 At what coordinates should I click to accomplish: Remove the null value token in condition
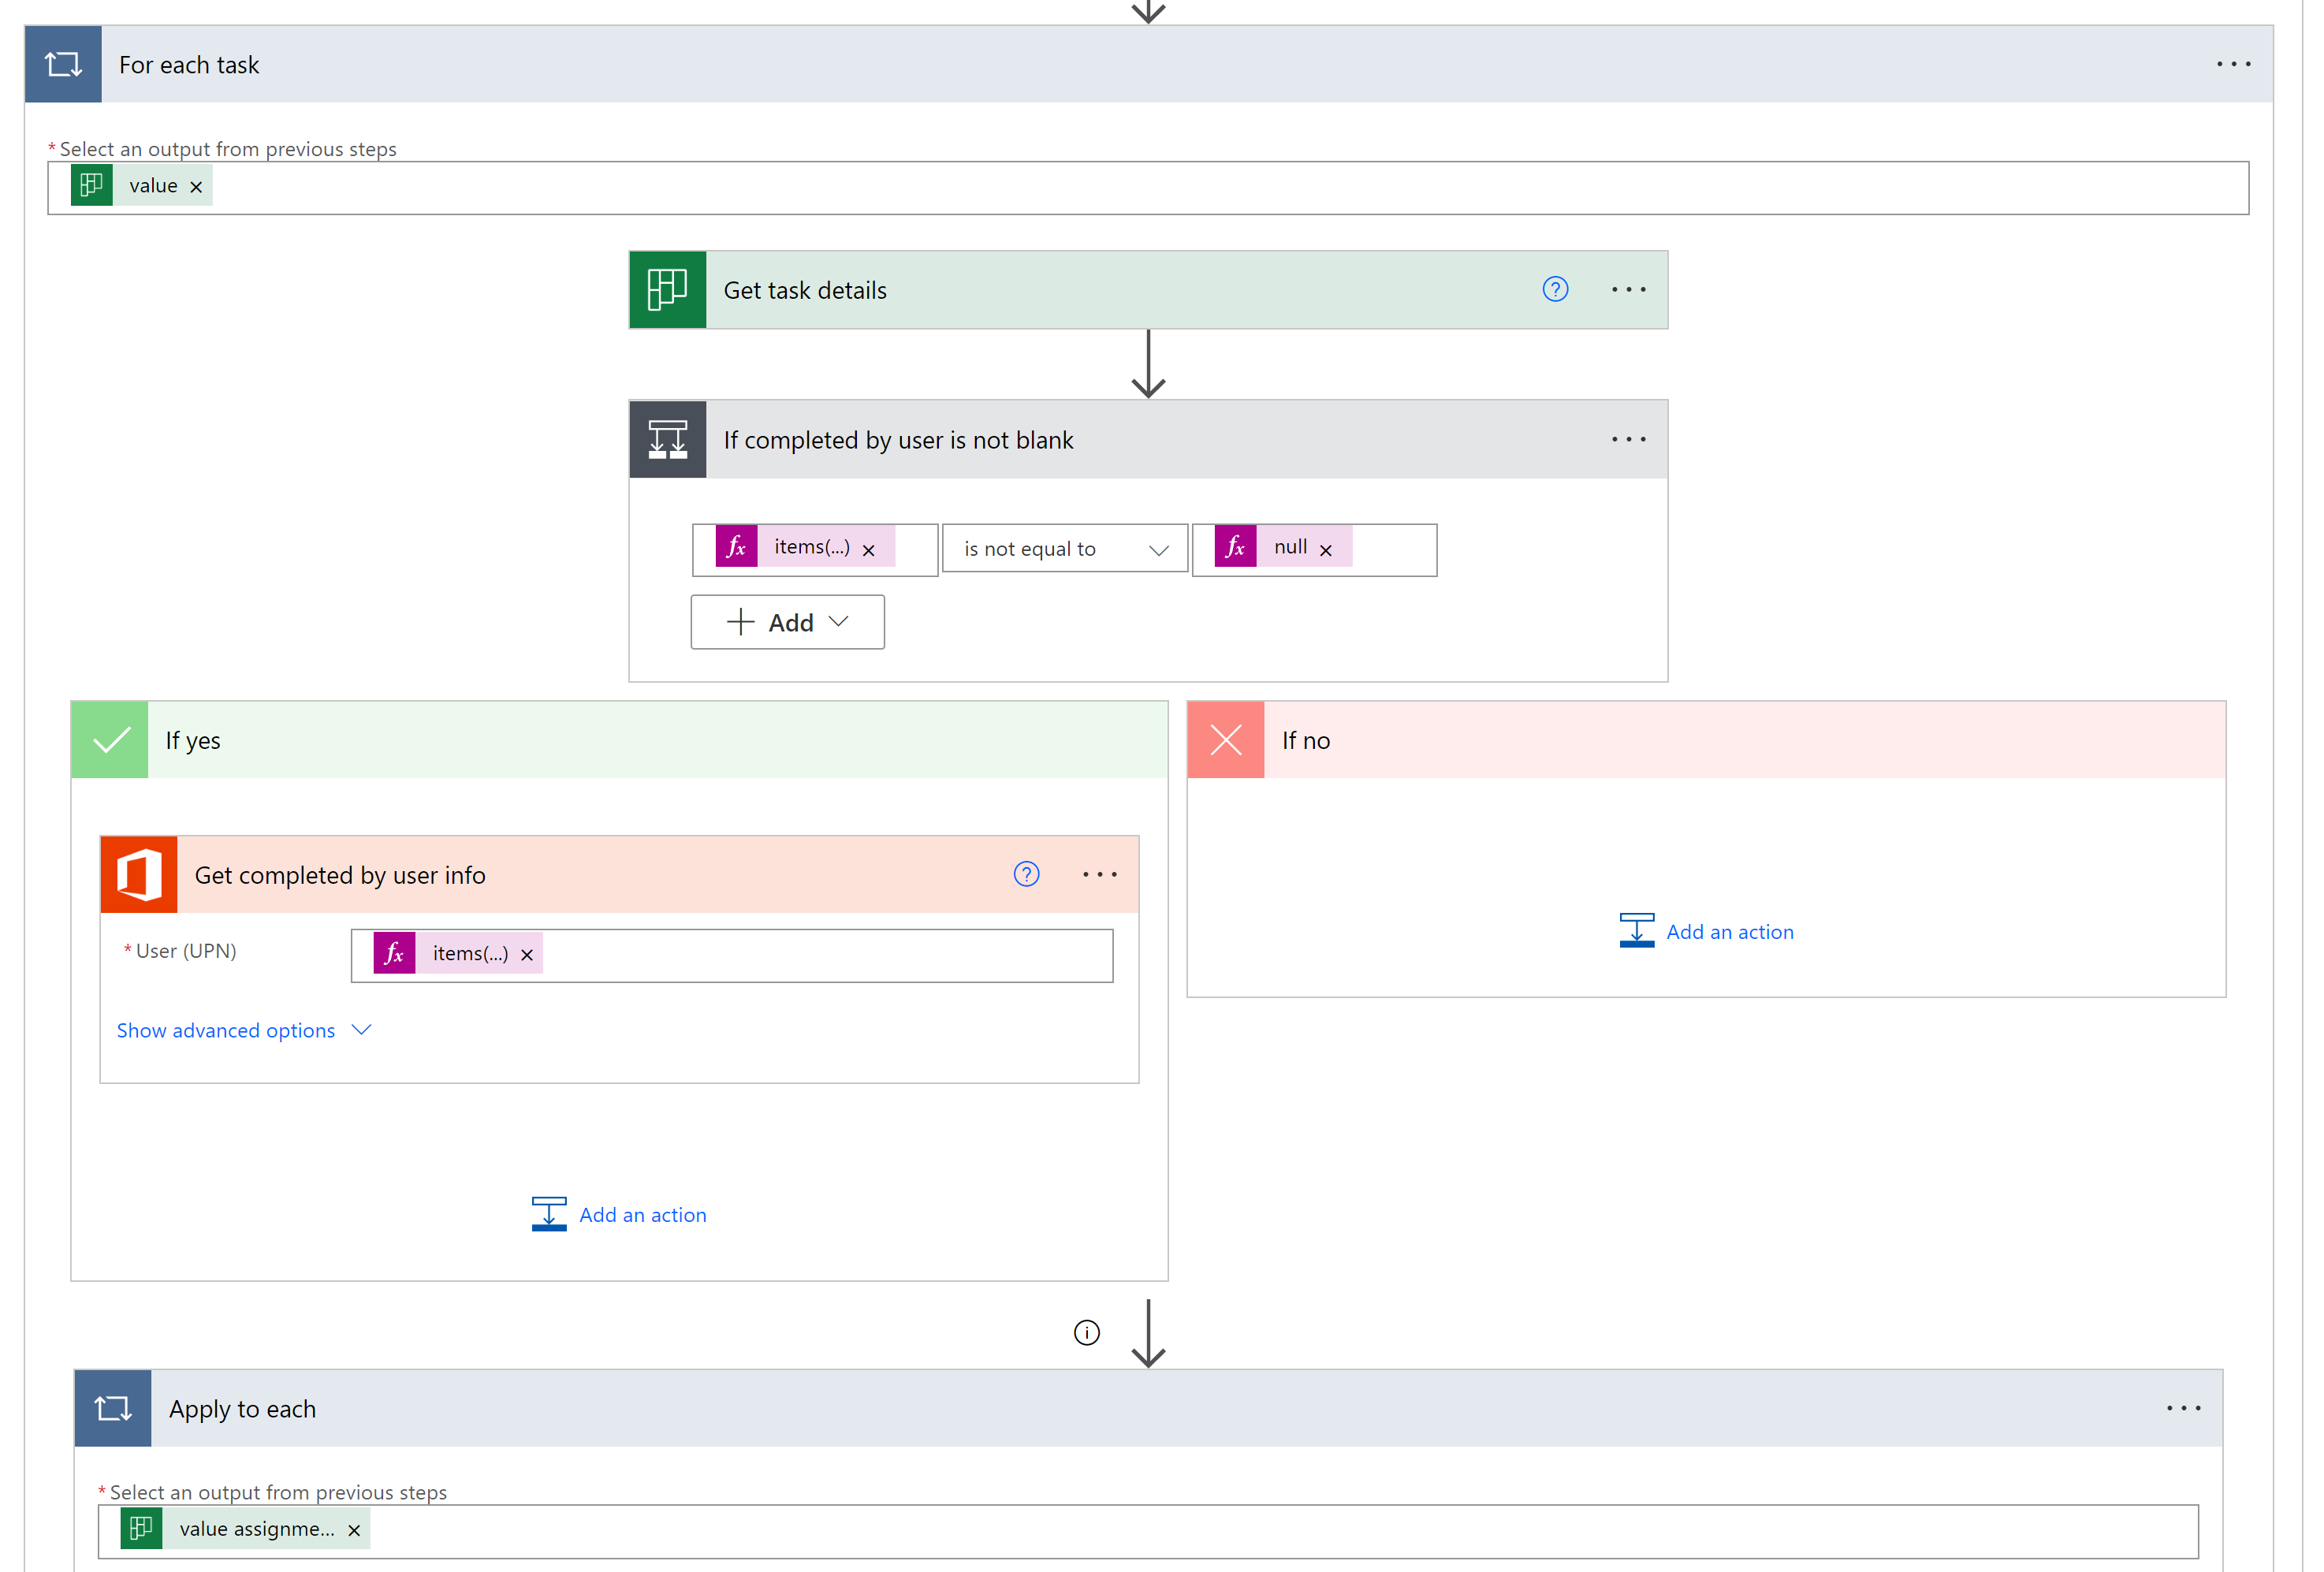pos(1328,547)
